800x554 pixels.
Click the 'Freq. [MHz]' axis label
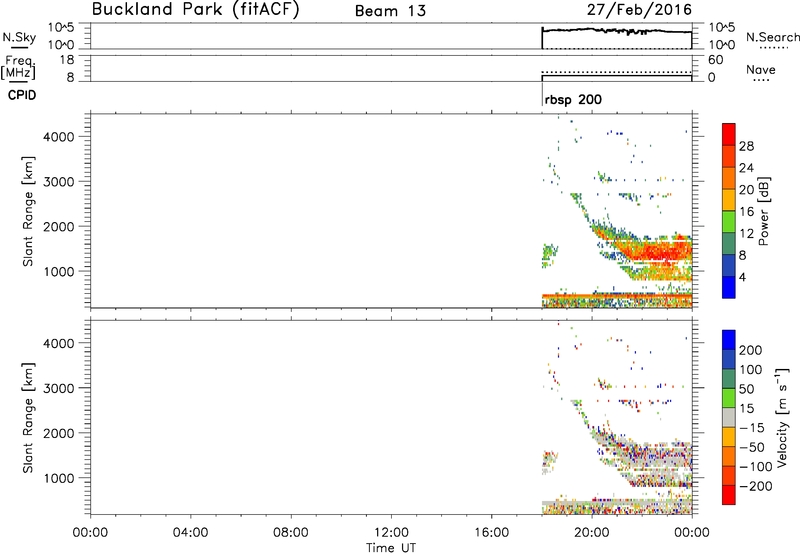18,67
